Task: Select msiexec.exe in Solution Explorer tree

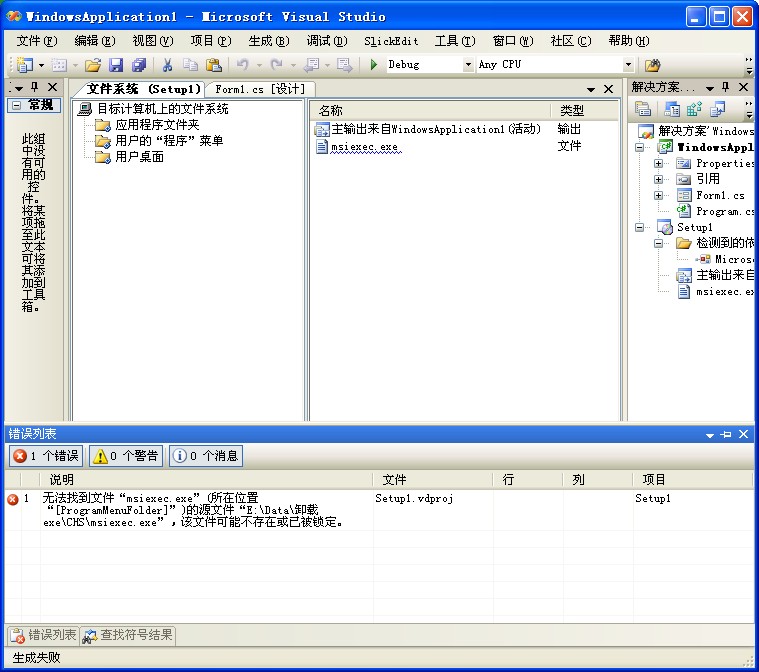Action: click(725, 291)
